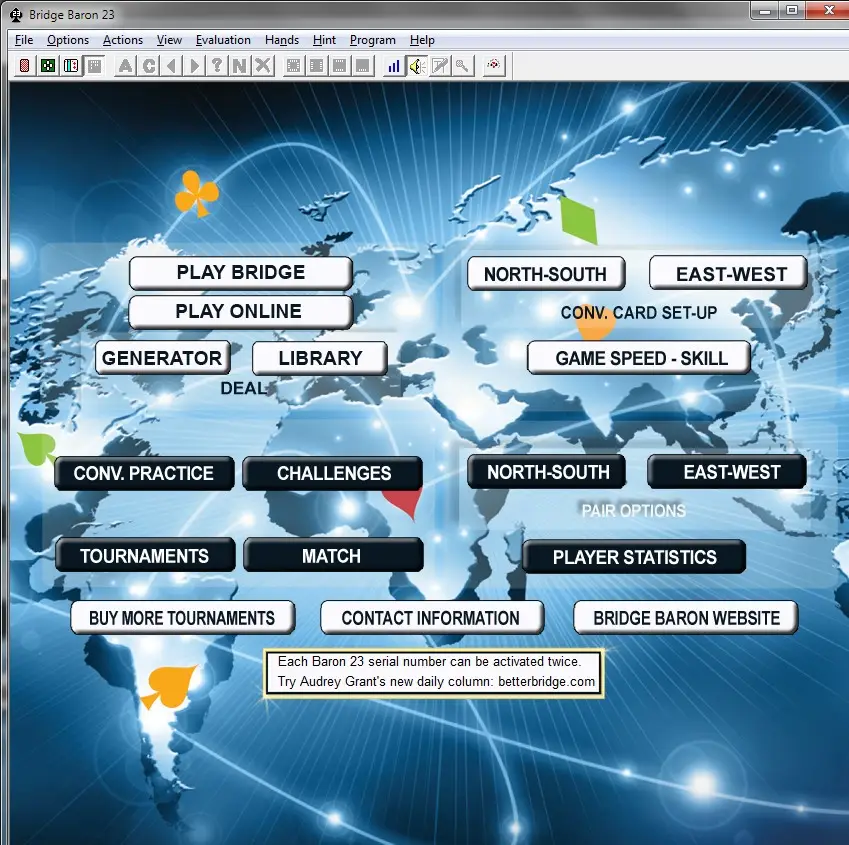Screen dimensions: 849x845
Task: Click BUY MORE TOURNAMENTS
Action: click(x=182, y=618)
